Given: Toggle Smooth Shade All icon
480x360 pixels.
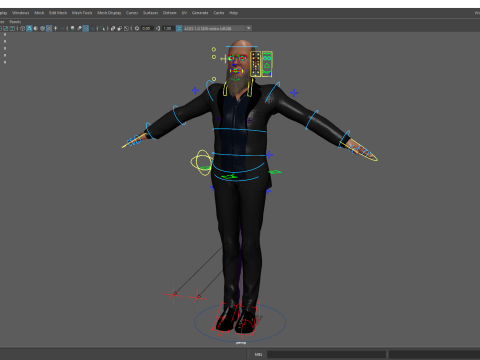Looking at the screenshot, I should pos(29,28).
